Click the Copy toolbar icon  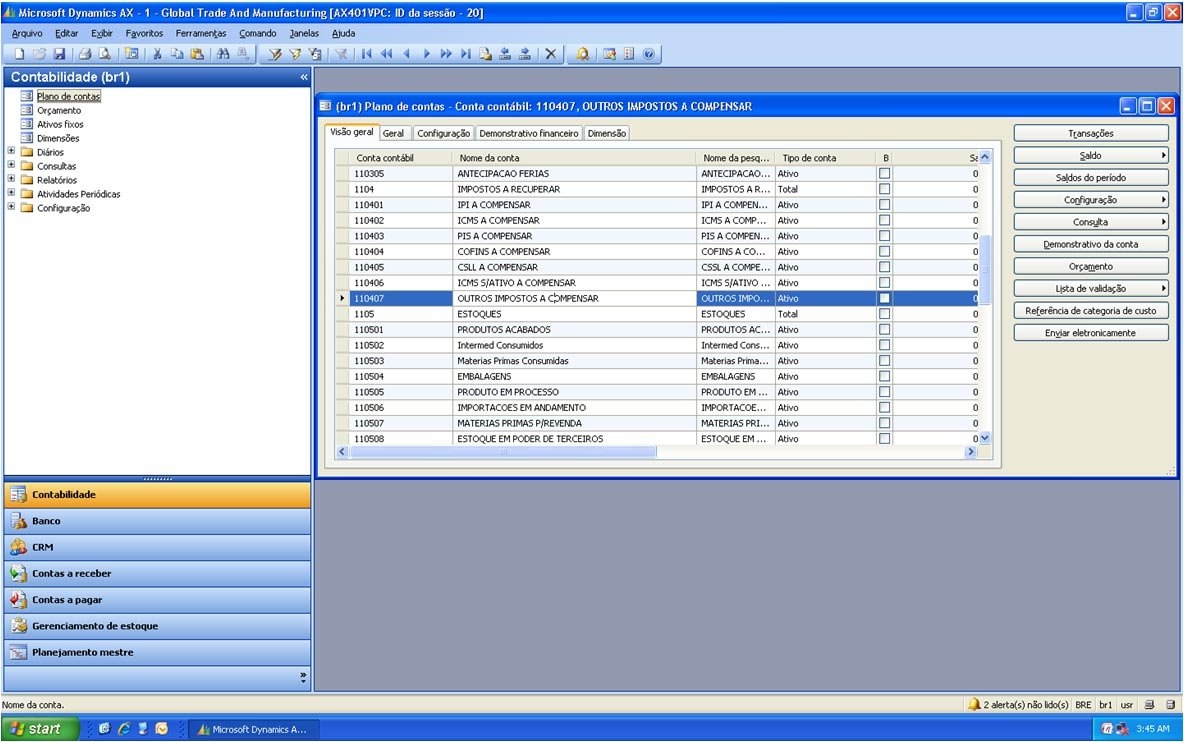tap(177, 54)
